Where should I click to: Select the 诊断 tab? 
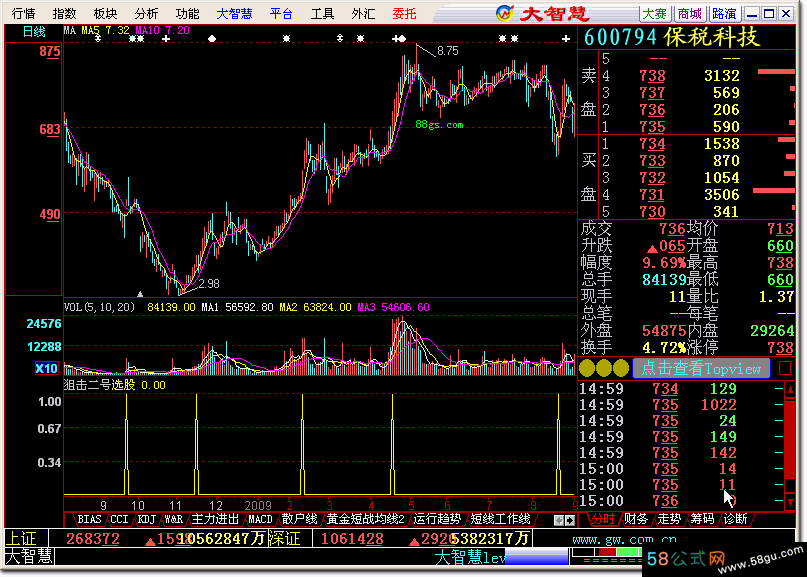(x=735, y=519)
